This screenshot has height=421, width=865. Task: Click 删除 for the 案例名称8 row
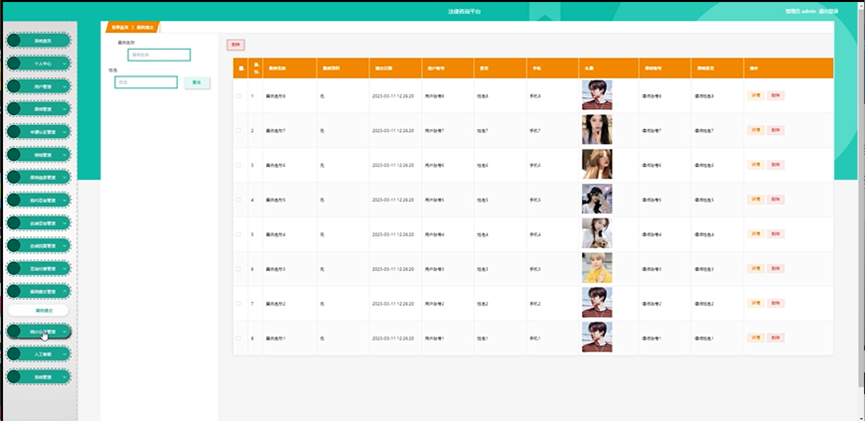point(776,95)
